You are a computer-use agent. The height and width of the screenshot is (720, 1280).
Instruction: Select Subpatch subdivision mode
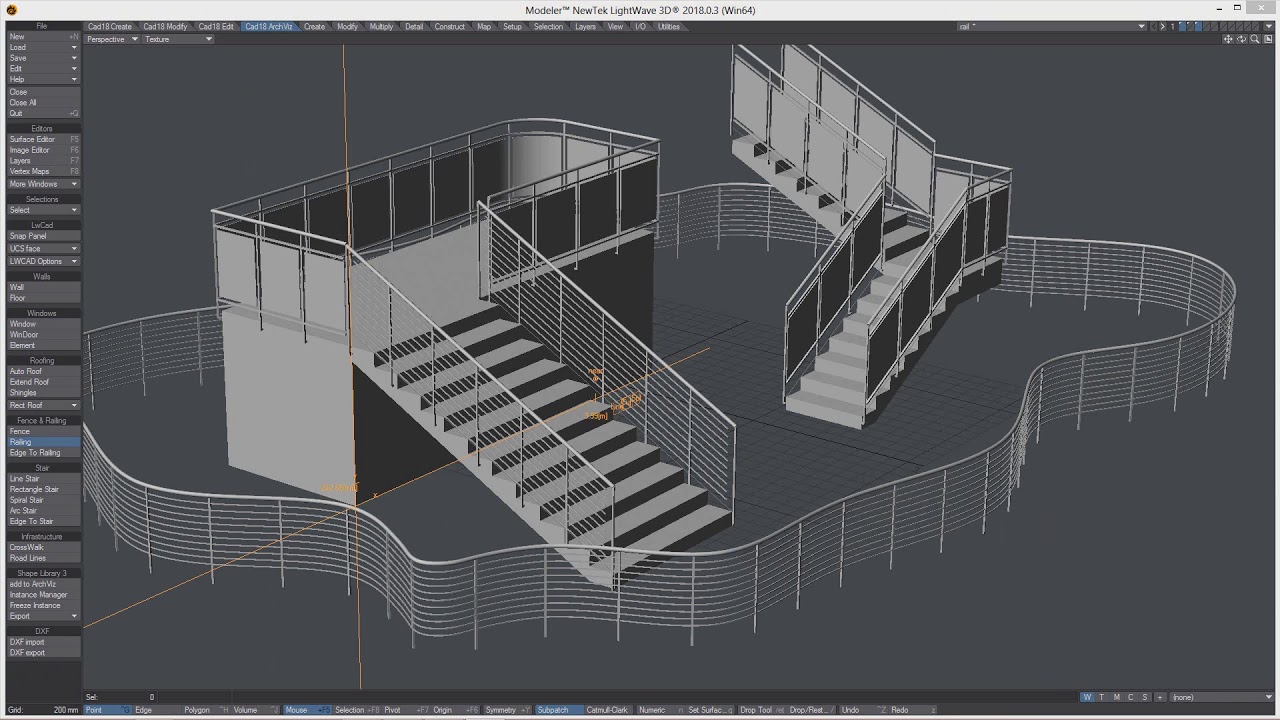click(x=559, y=710)
